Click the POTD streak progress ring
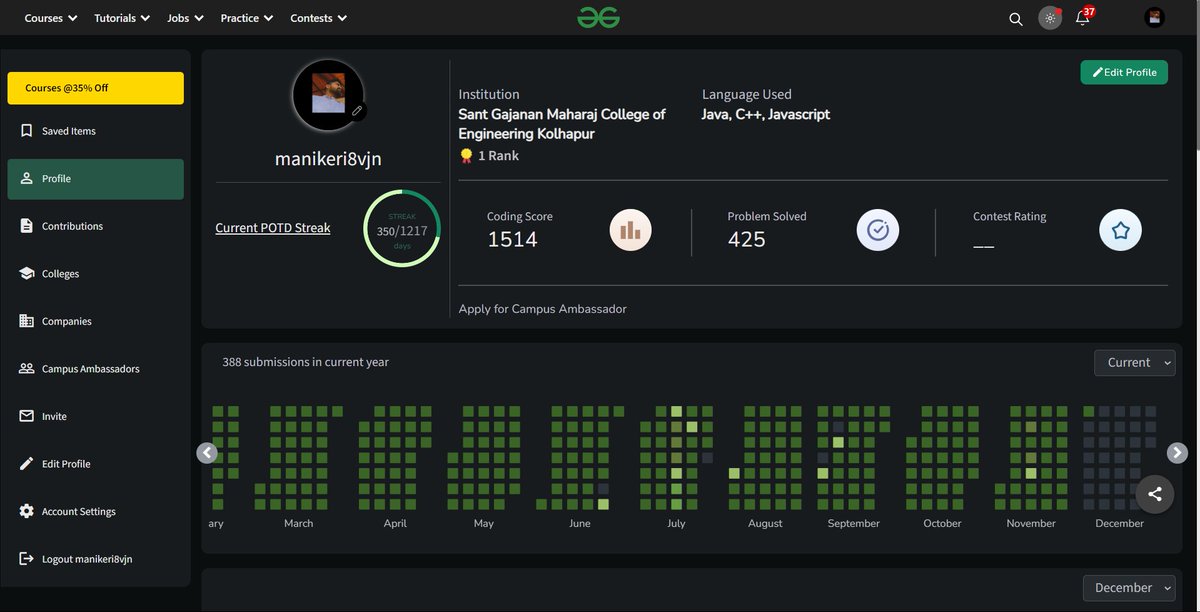The image size is (1200, 612). tap(401, 228)
